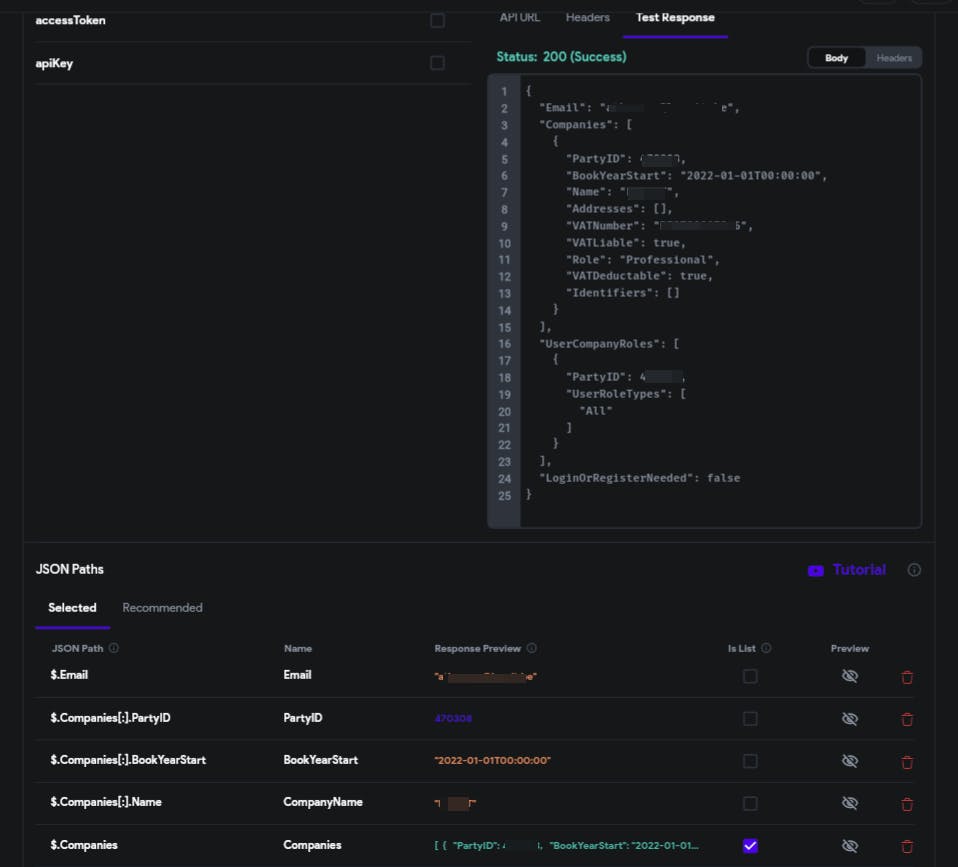Click the info icon next to Is List
The image size is (958, 867).
766,648
